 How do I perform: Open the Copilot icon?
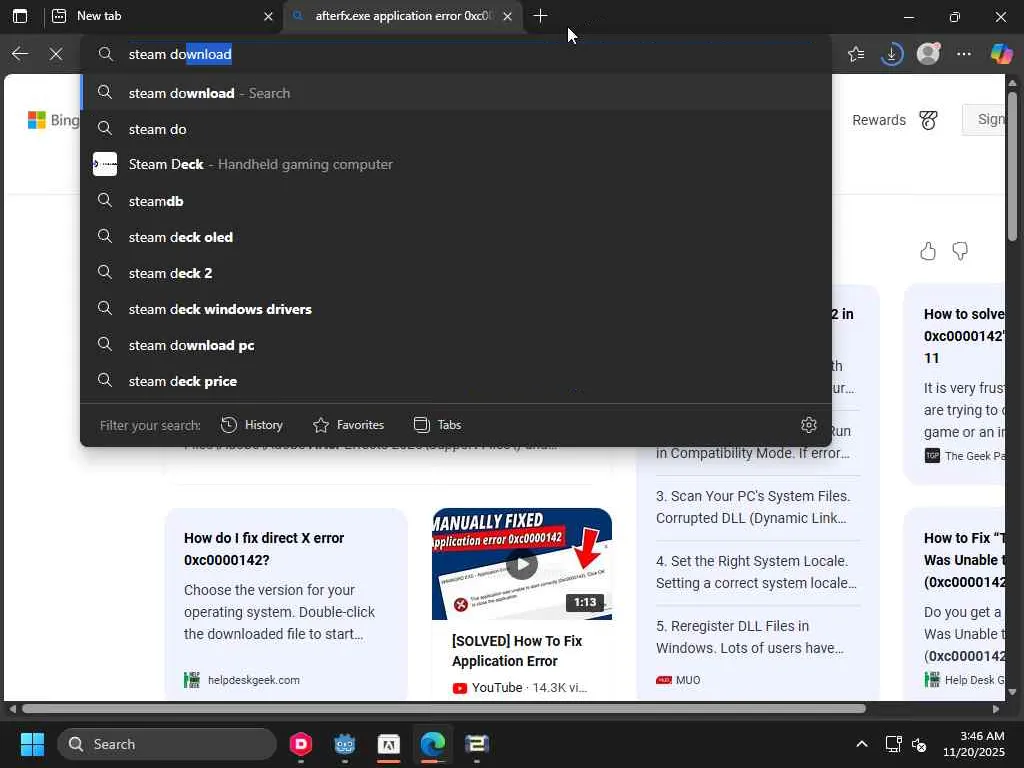click(1001, 54)
